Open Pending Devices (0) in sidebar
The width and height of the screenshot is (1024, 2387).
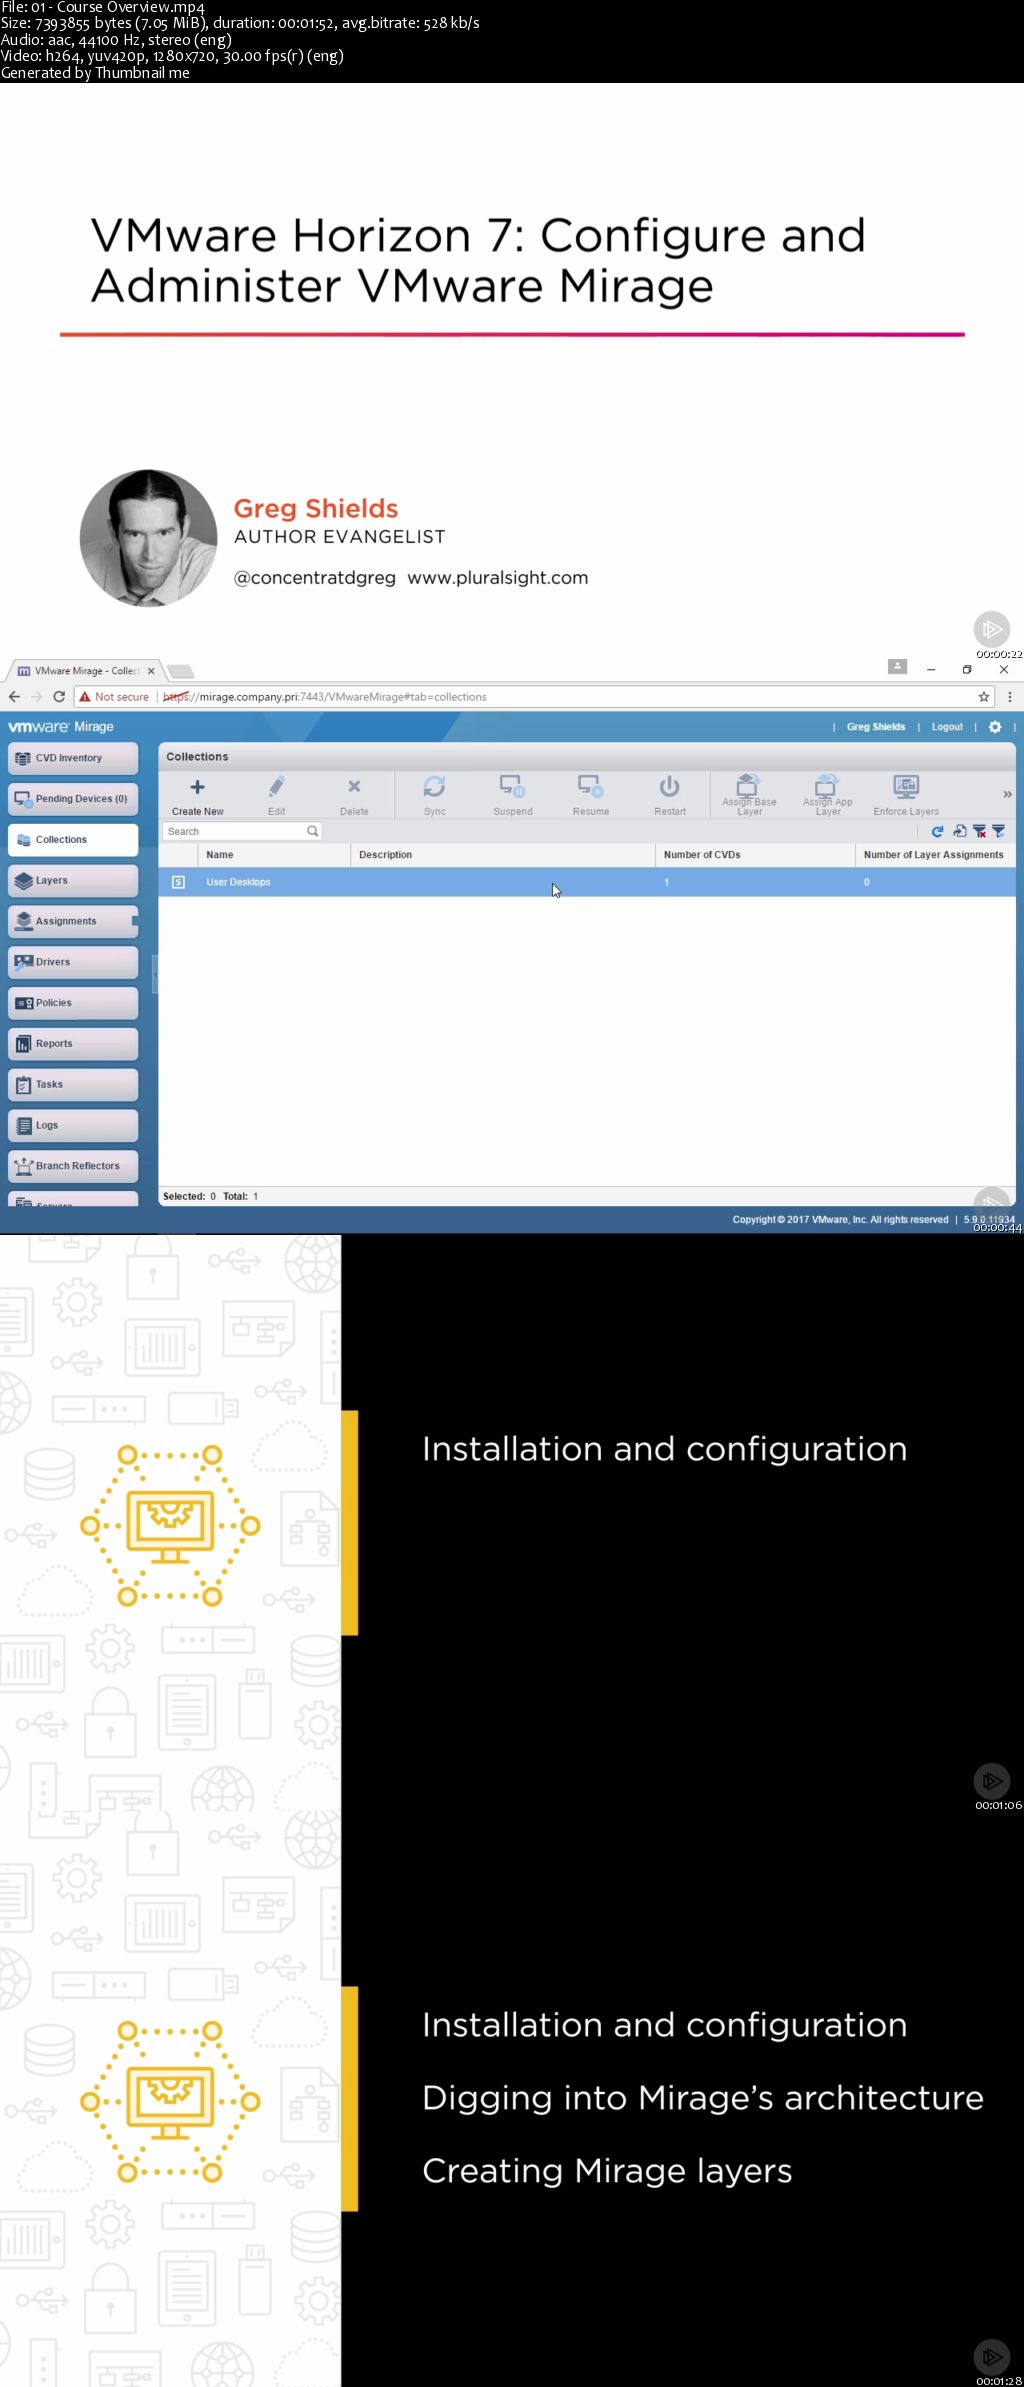point(73,799)
